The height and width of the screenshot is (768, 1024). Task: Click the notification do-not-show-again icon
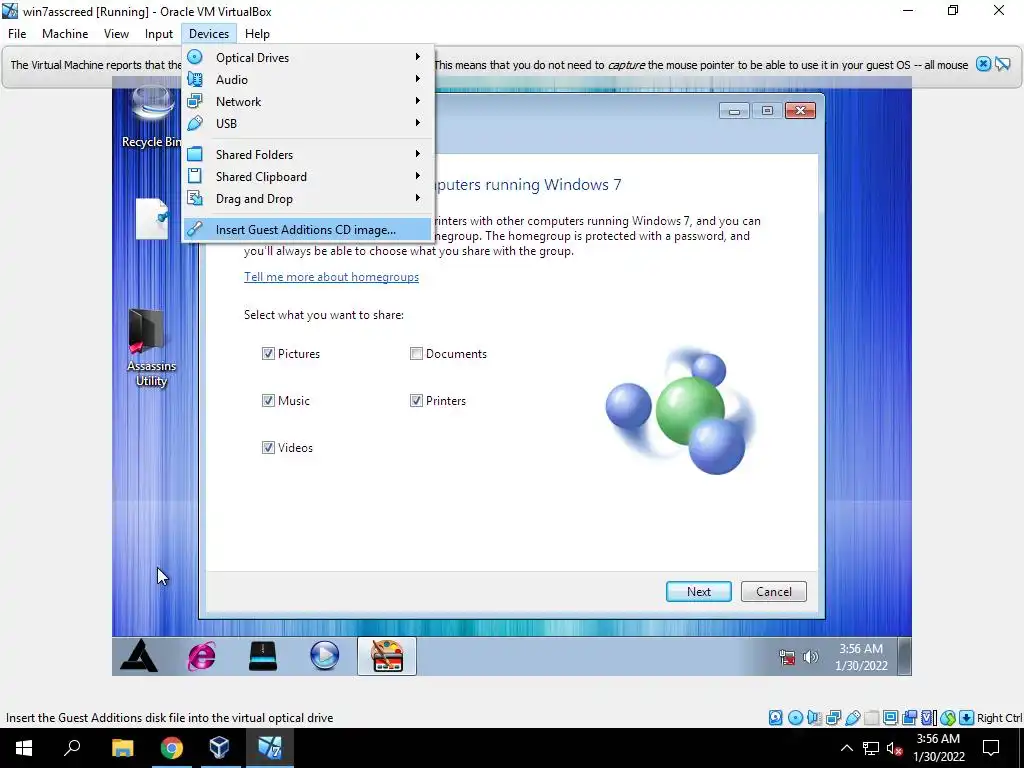(1002, 64)
